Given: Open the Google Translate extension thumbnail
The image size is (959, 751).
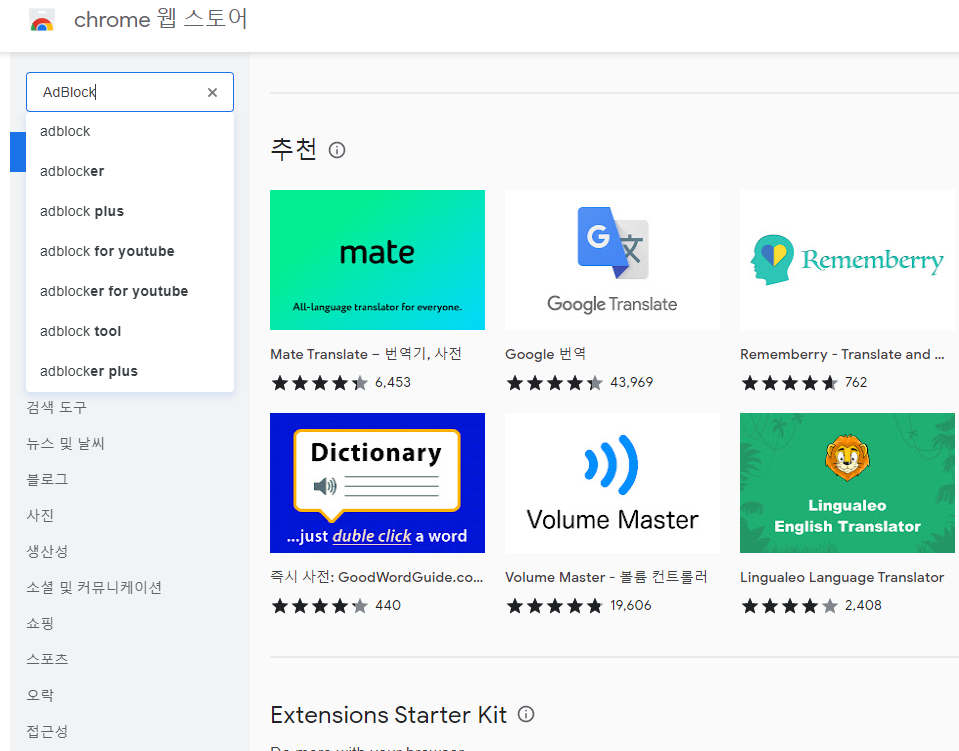Looking at the screenshot, I should tap(612, 260).
